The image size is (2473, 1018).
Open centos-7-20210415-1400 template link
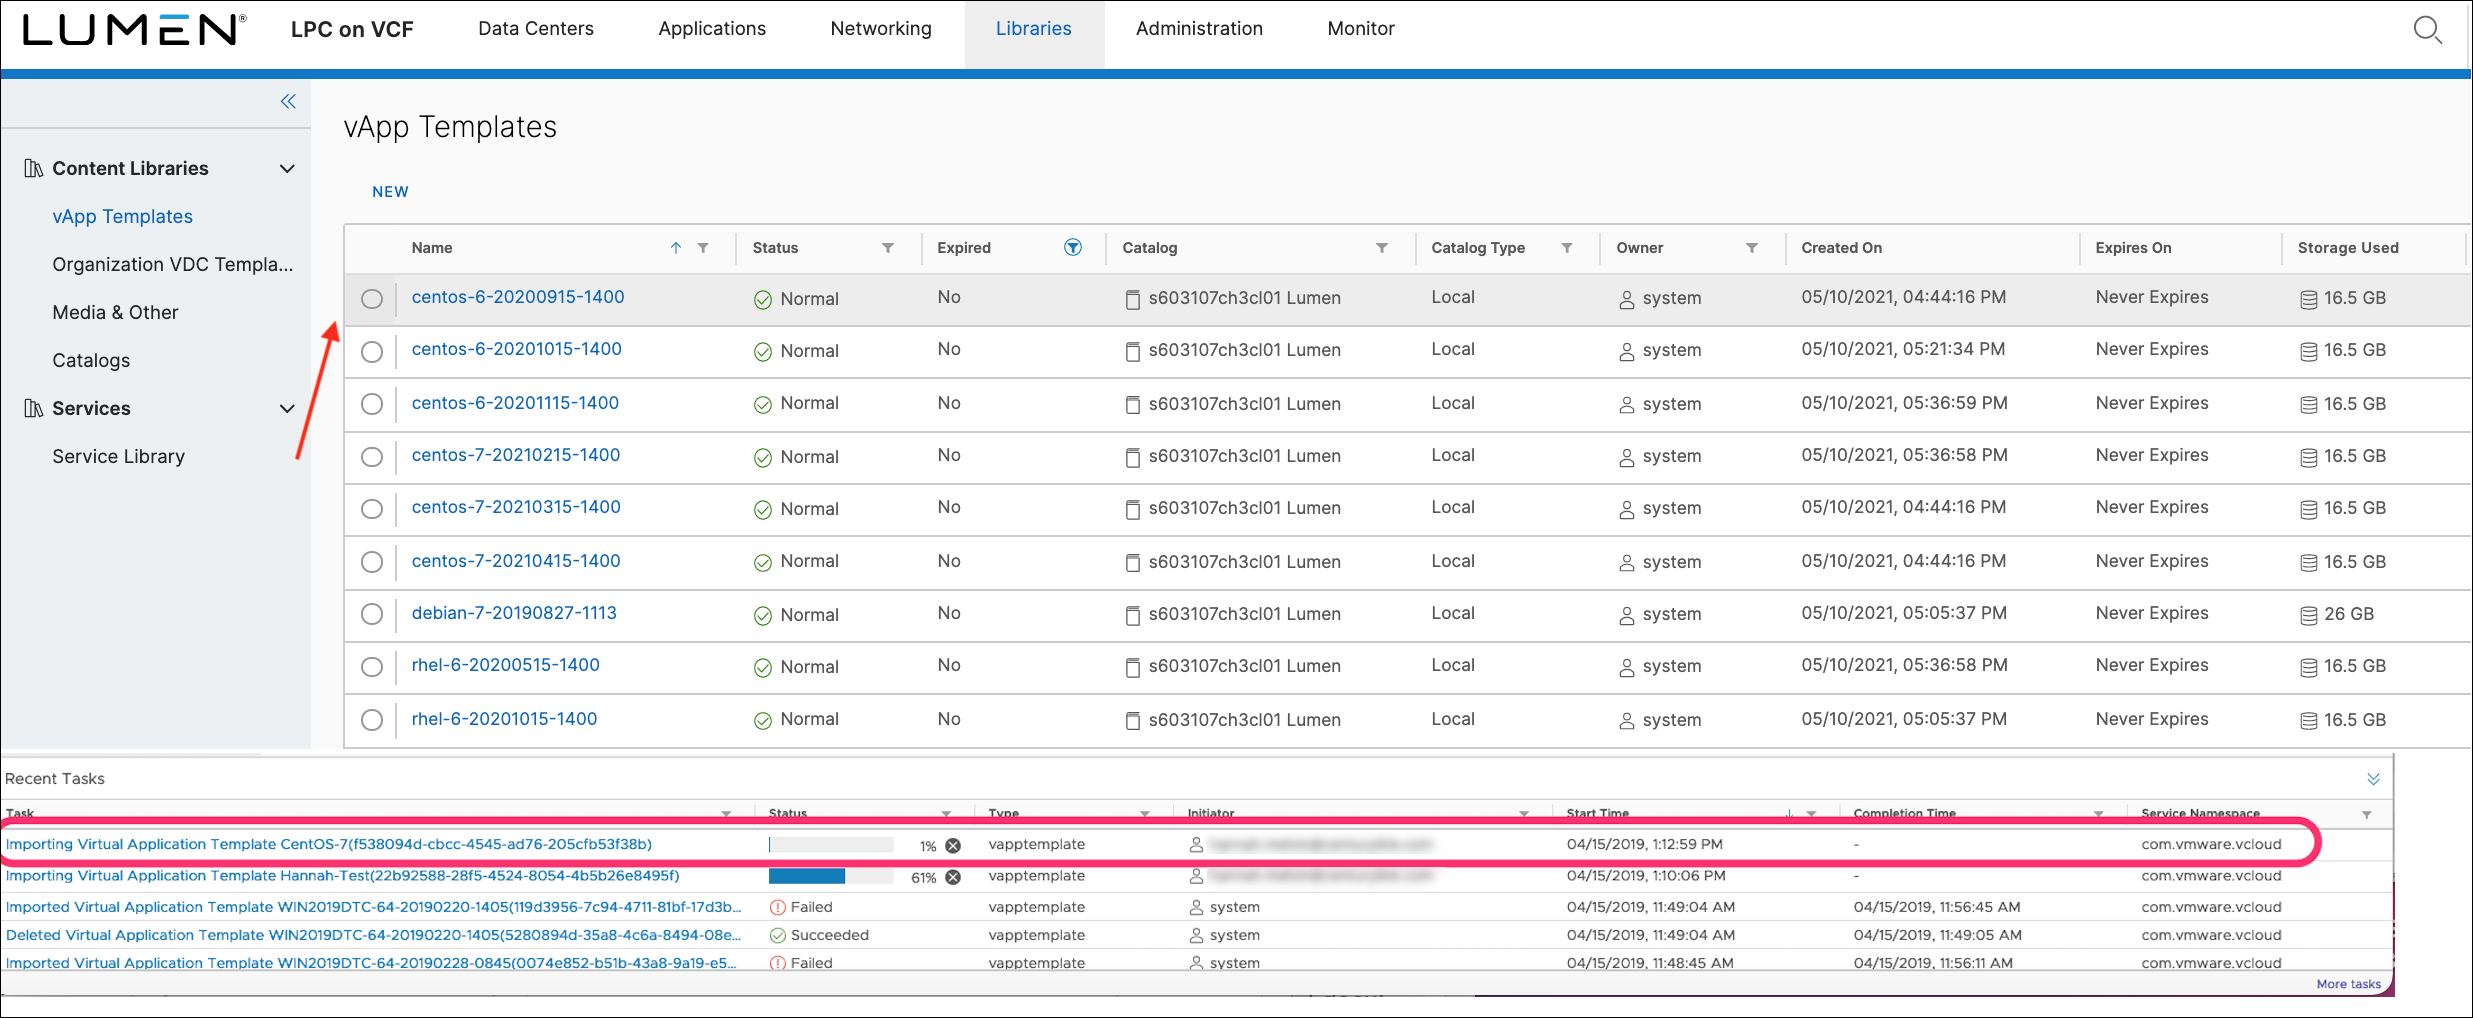[516, 561]
